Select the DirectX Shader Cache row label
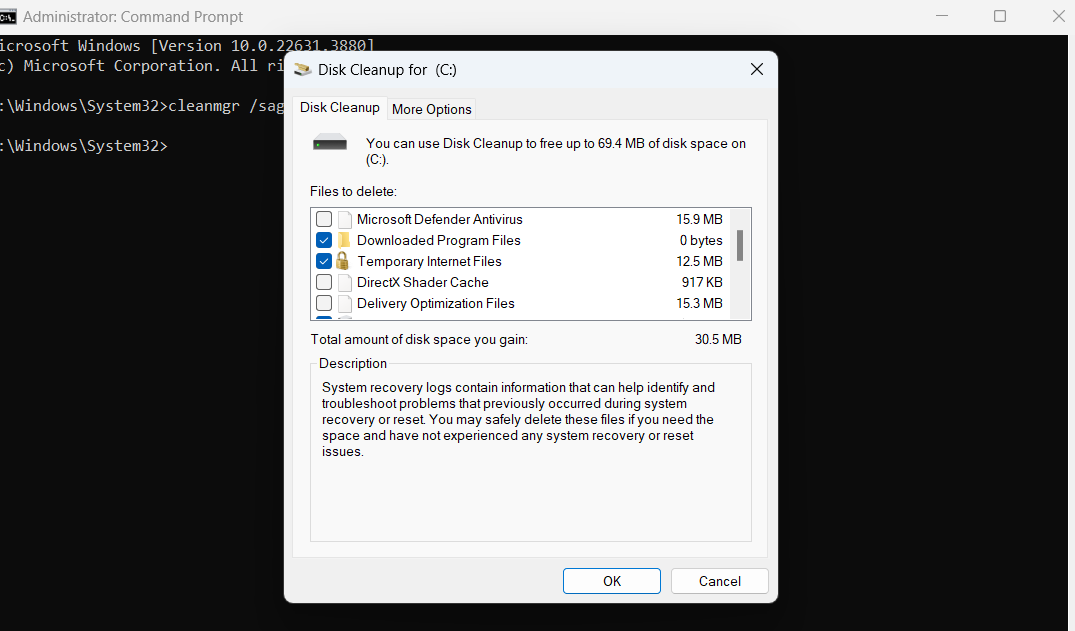Viewport: 1075px width, 631px height. pyautogui.click(x=422, y=283)
